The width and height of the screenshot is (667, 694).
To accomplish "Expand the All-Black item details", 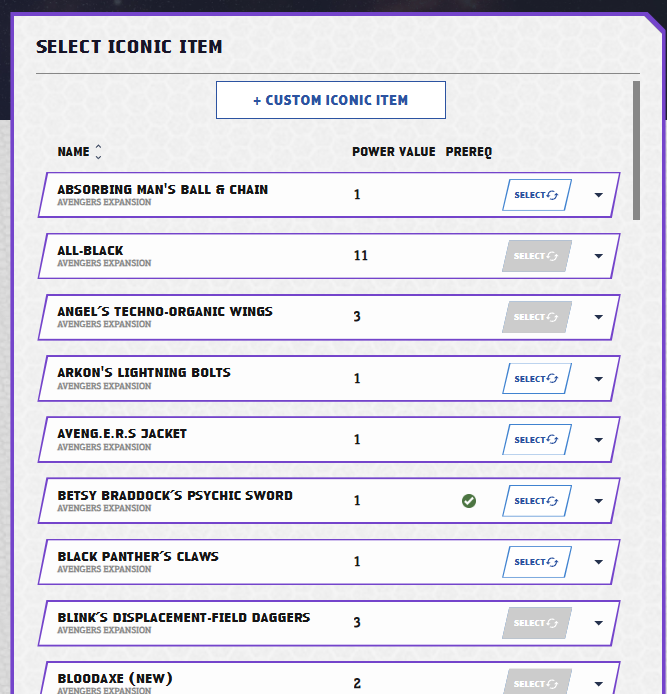I will pyautogui.click(x=599, y=257).
